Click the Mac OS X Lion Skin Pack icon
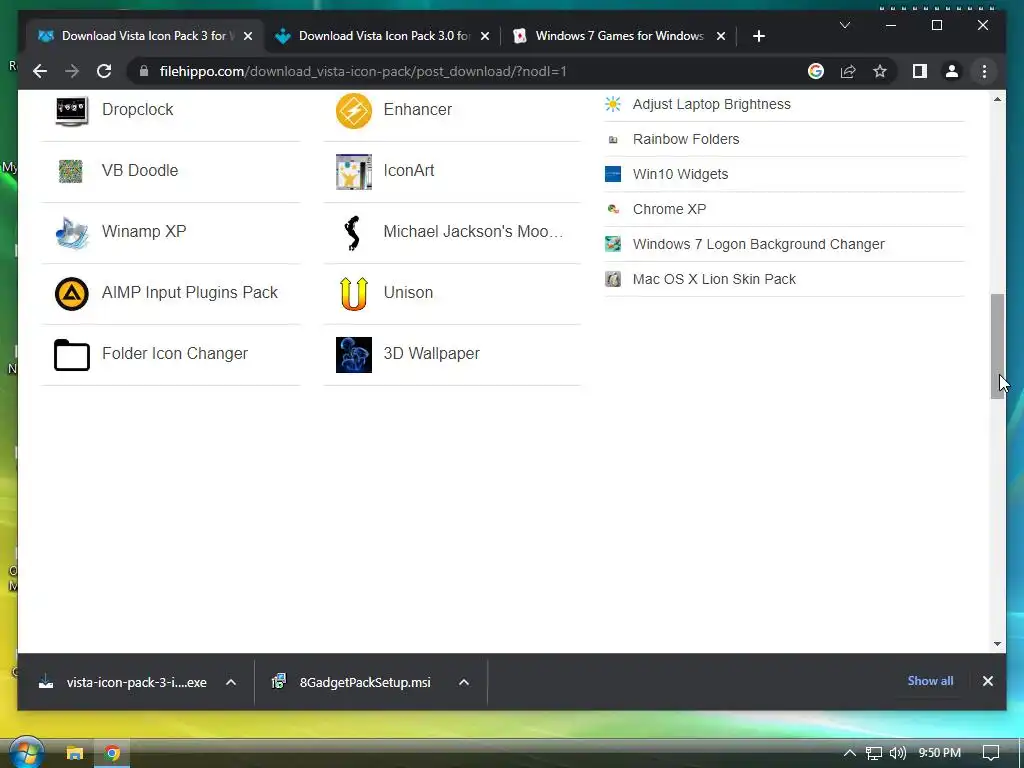The width and height of the screenshot is (1024, 768). pyautogui.click(x=613, y=280)
